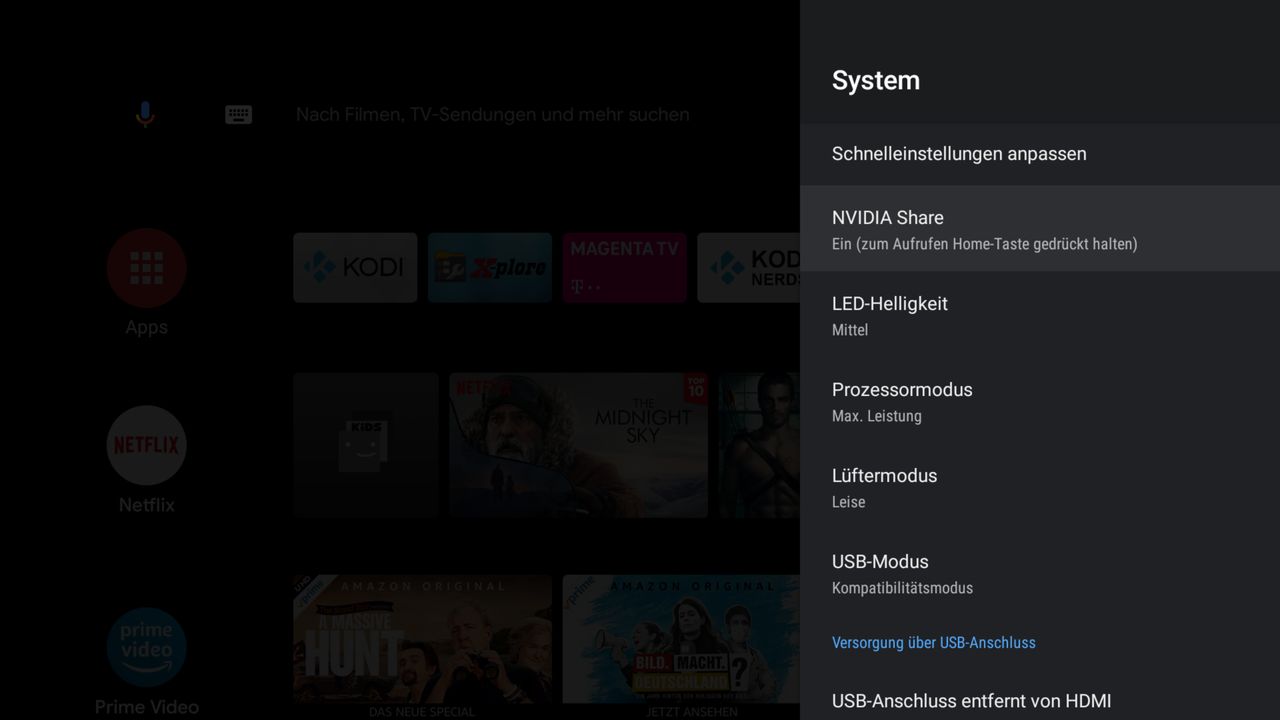The width and height of the screenshot is (1280, 720).
Task: Click the Prime Video label text
Action: 146,707
